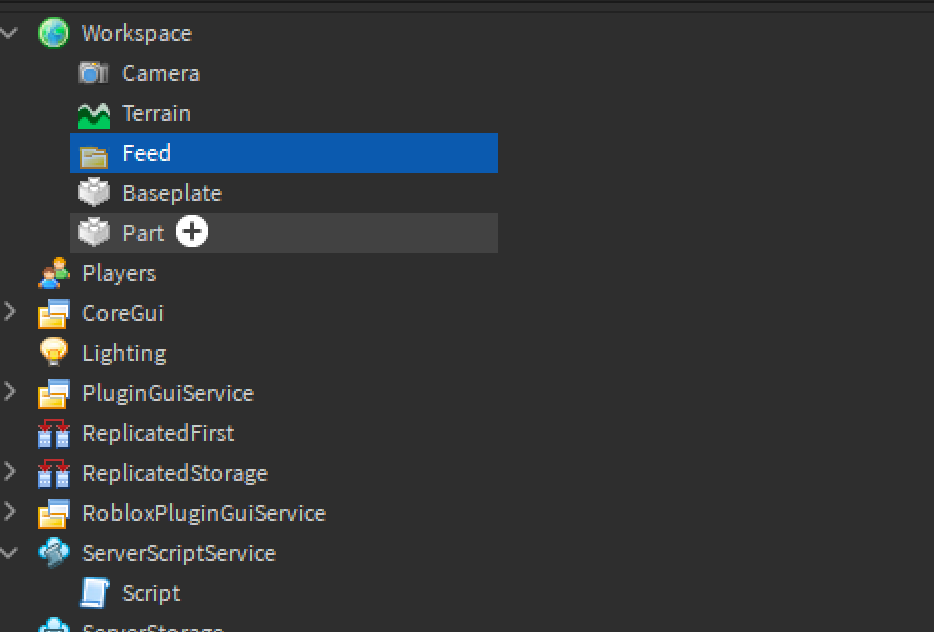Click the Players service icon
934x632 pixels.
[x=53, y=273]
